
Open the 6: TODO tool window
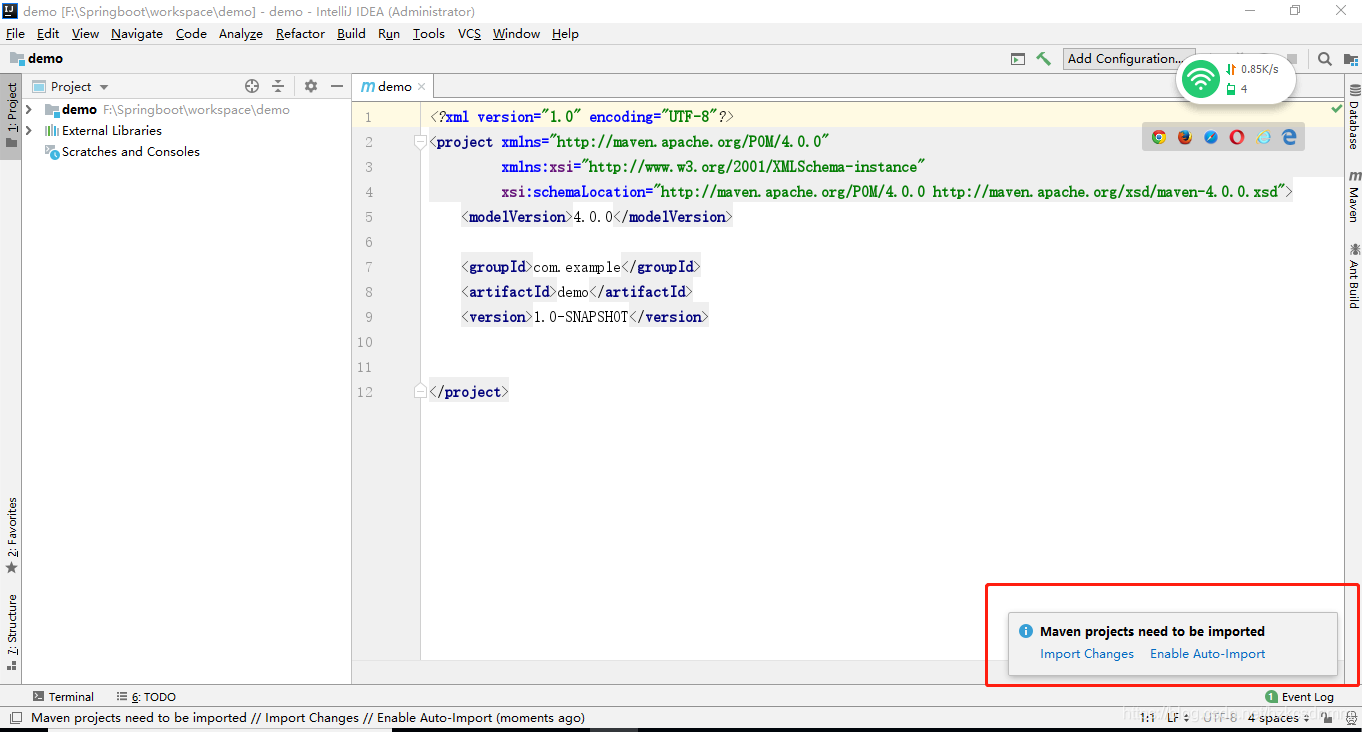146,697
